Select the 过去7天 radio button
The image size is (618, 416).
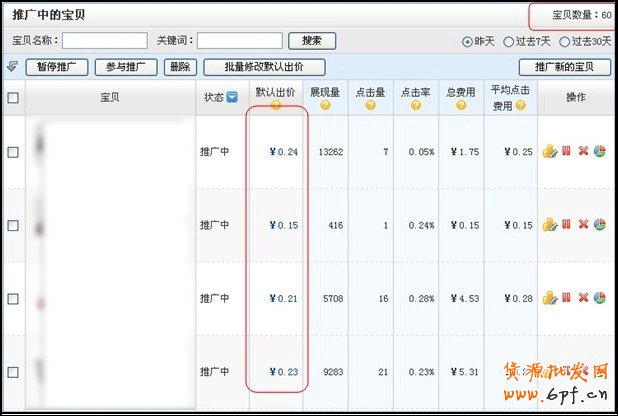tap(508, 42)
